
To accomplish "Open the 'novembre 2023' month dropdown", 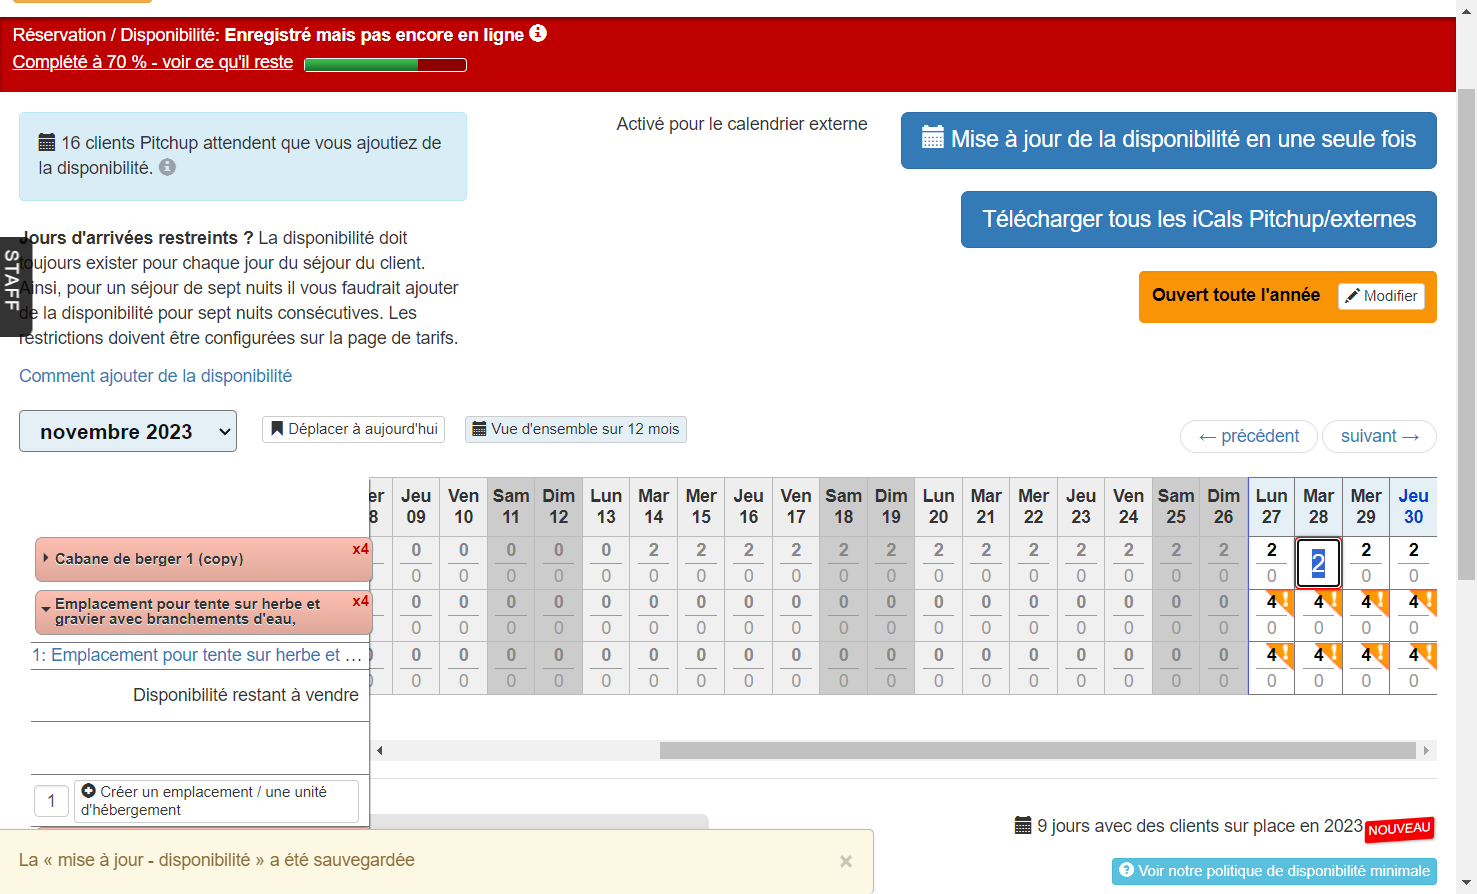I will tap(128, 431).
